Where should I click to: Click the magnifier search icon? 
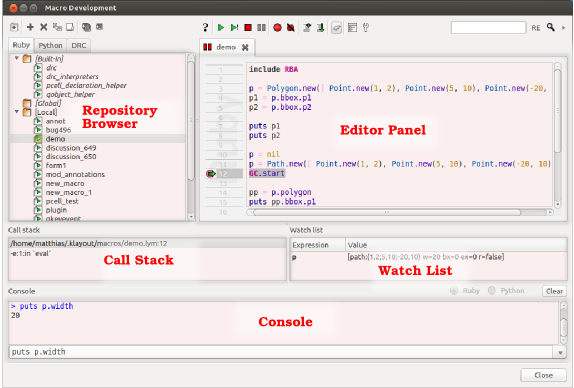551,27
